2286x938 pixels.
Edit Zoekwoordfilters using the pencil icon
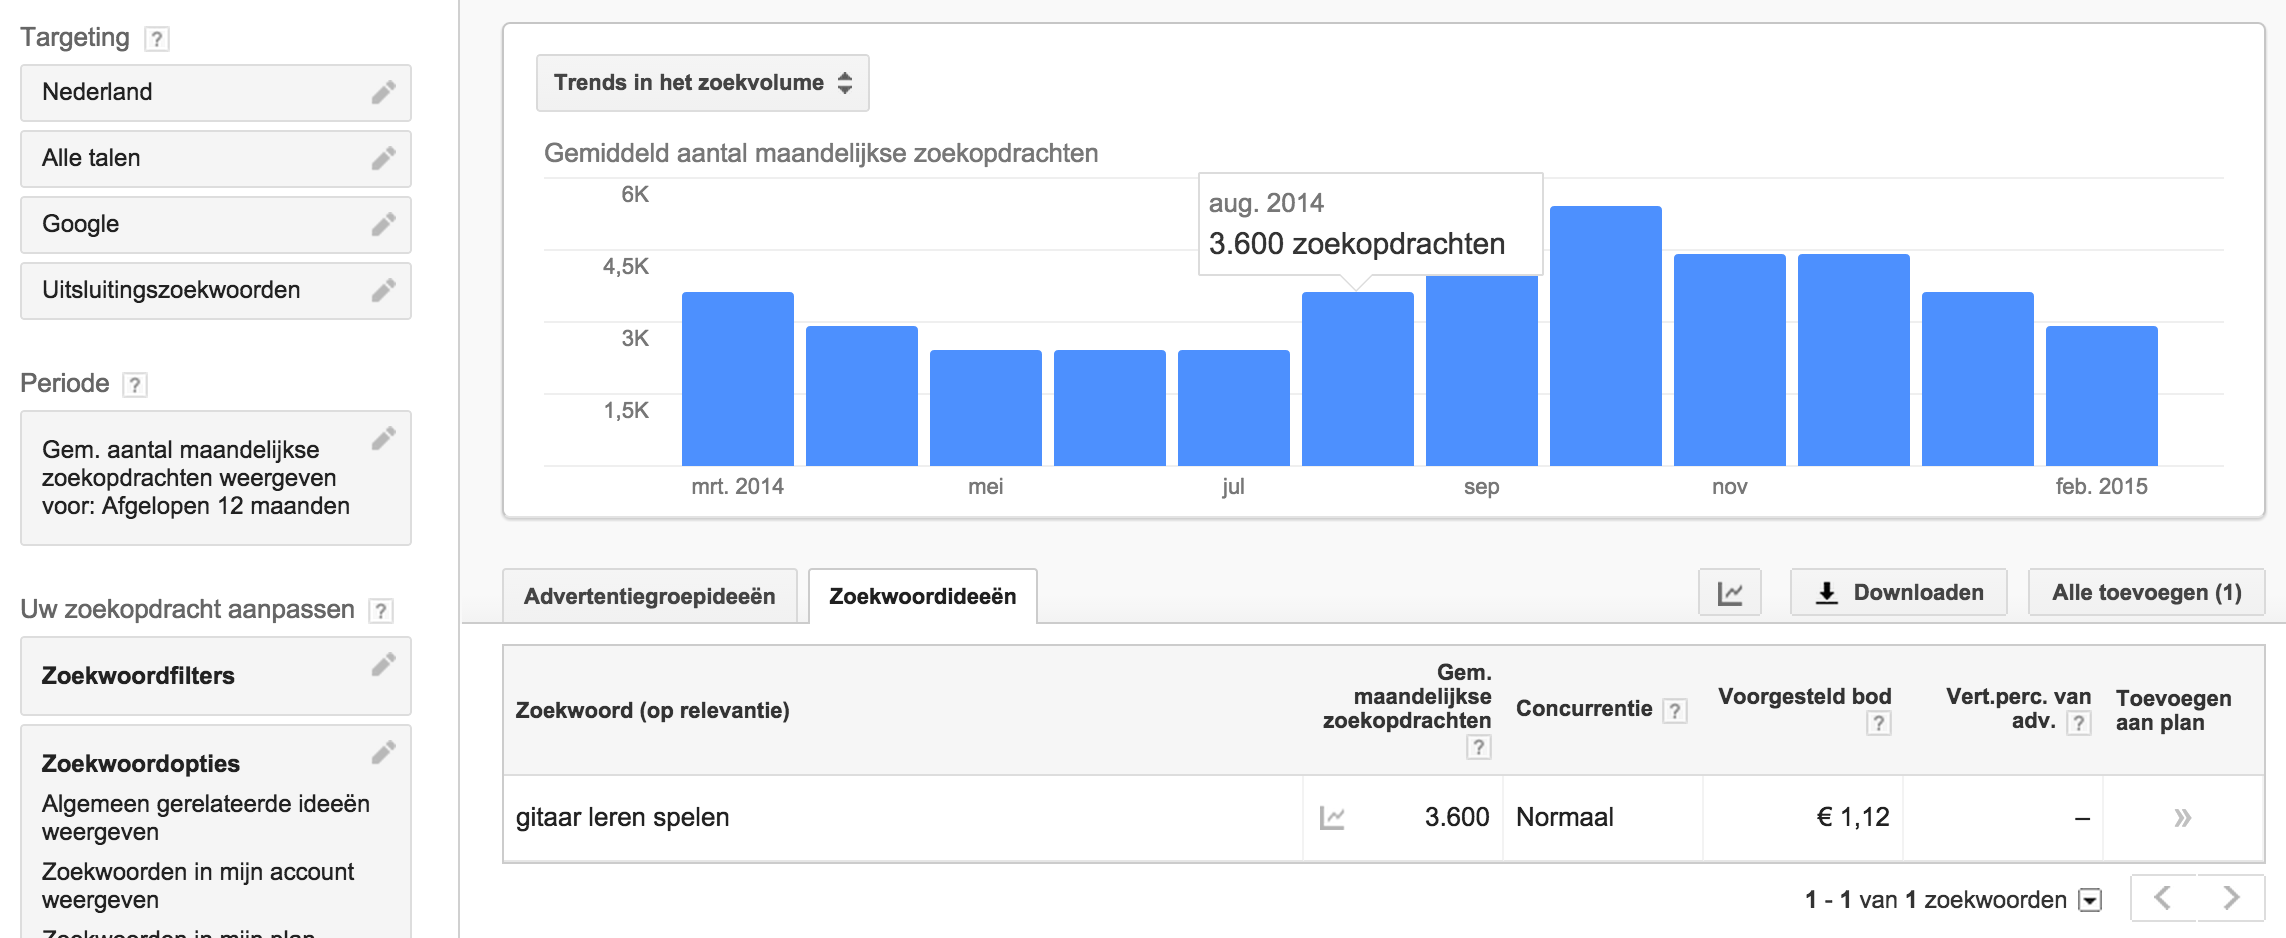click(x=384, y=665)
